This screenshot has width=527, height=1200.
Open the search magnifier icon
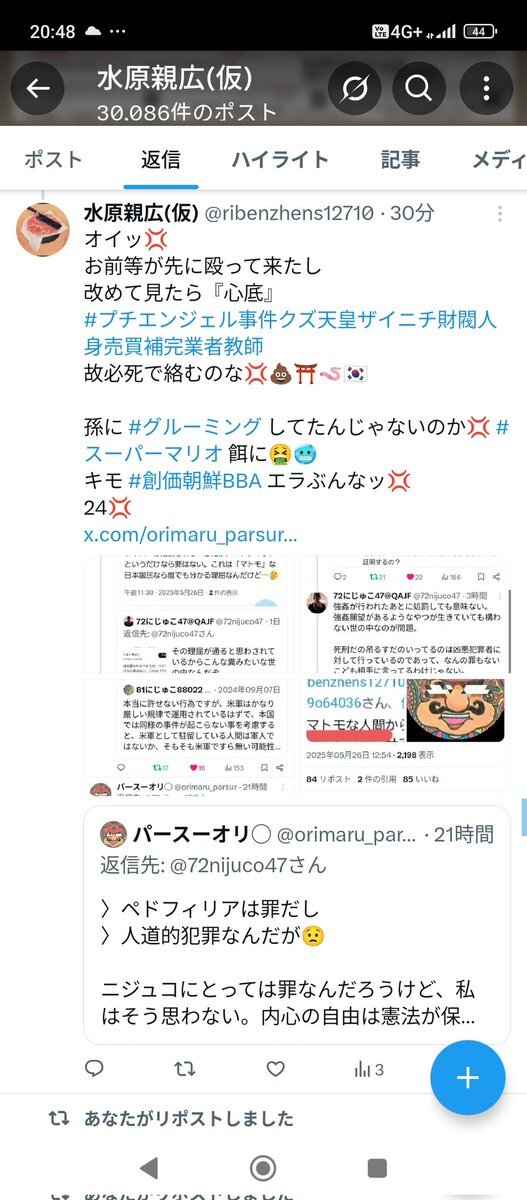[418, 89]
